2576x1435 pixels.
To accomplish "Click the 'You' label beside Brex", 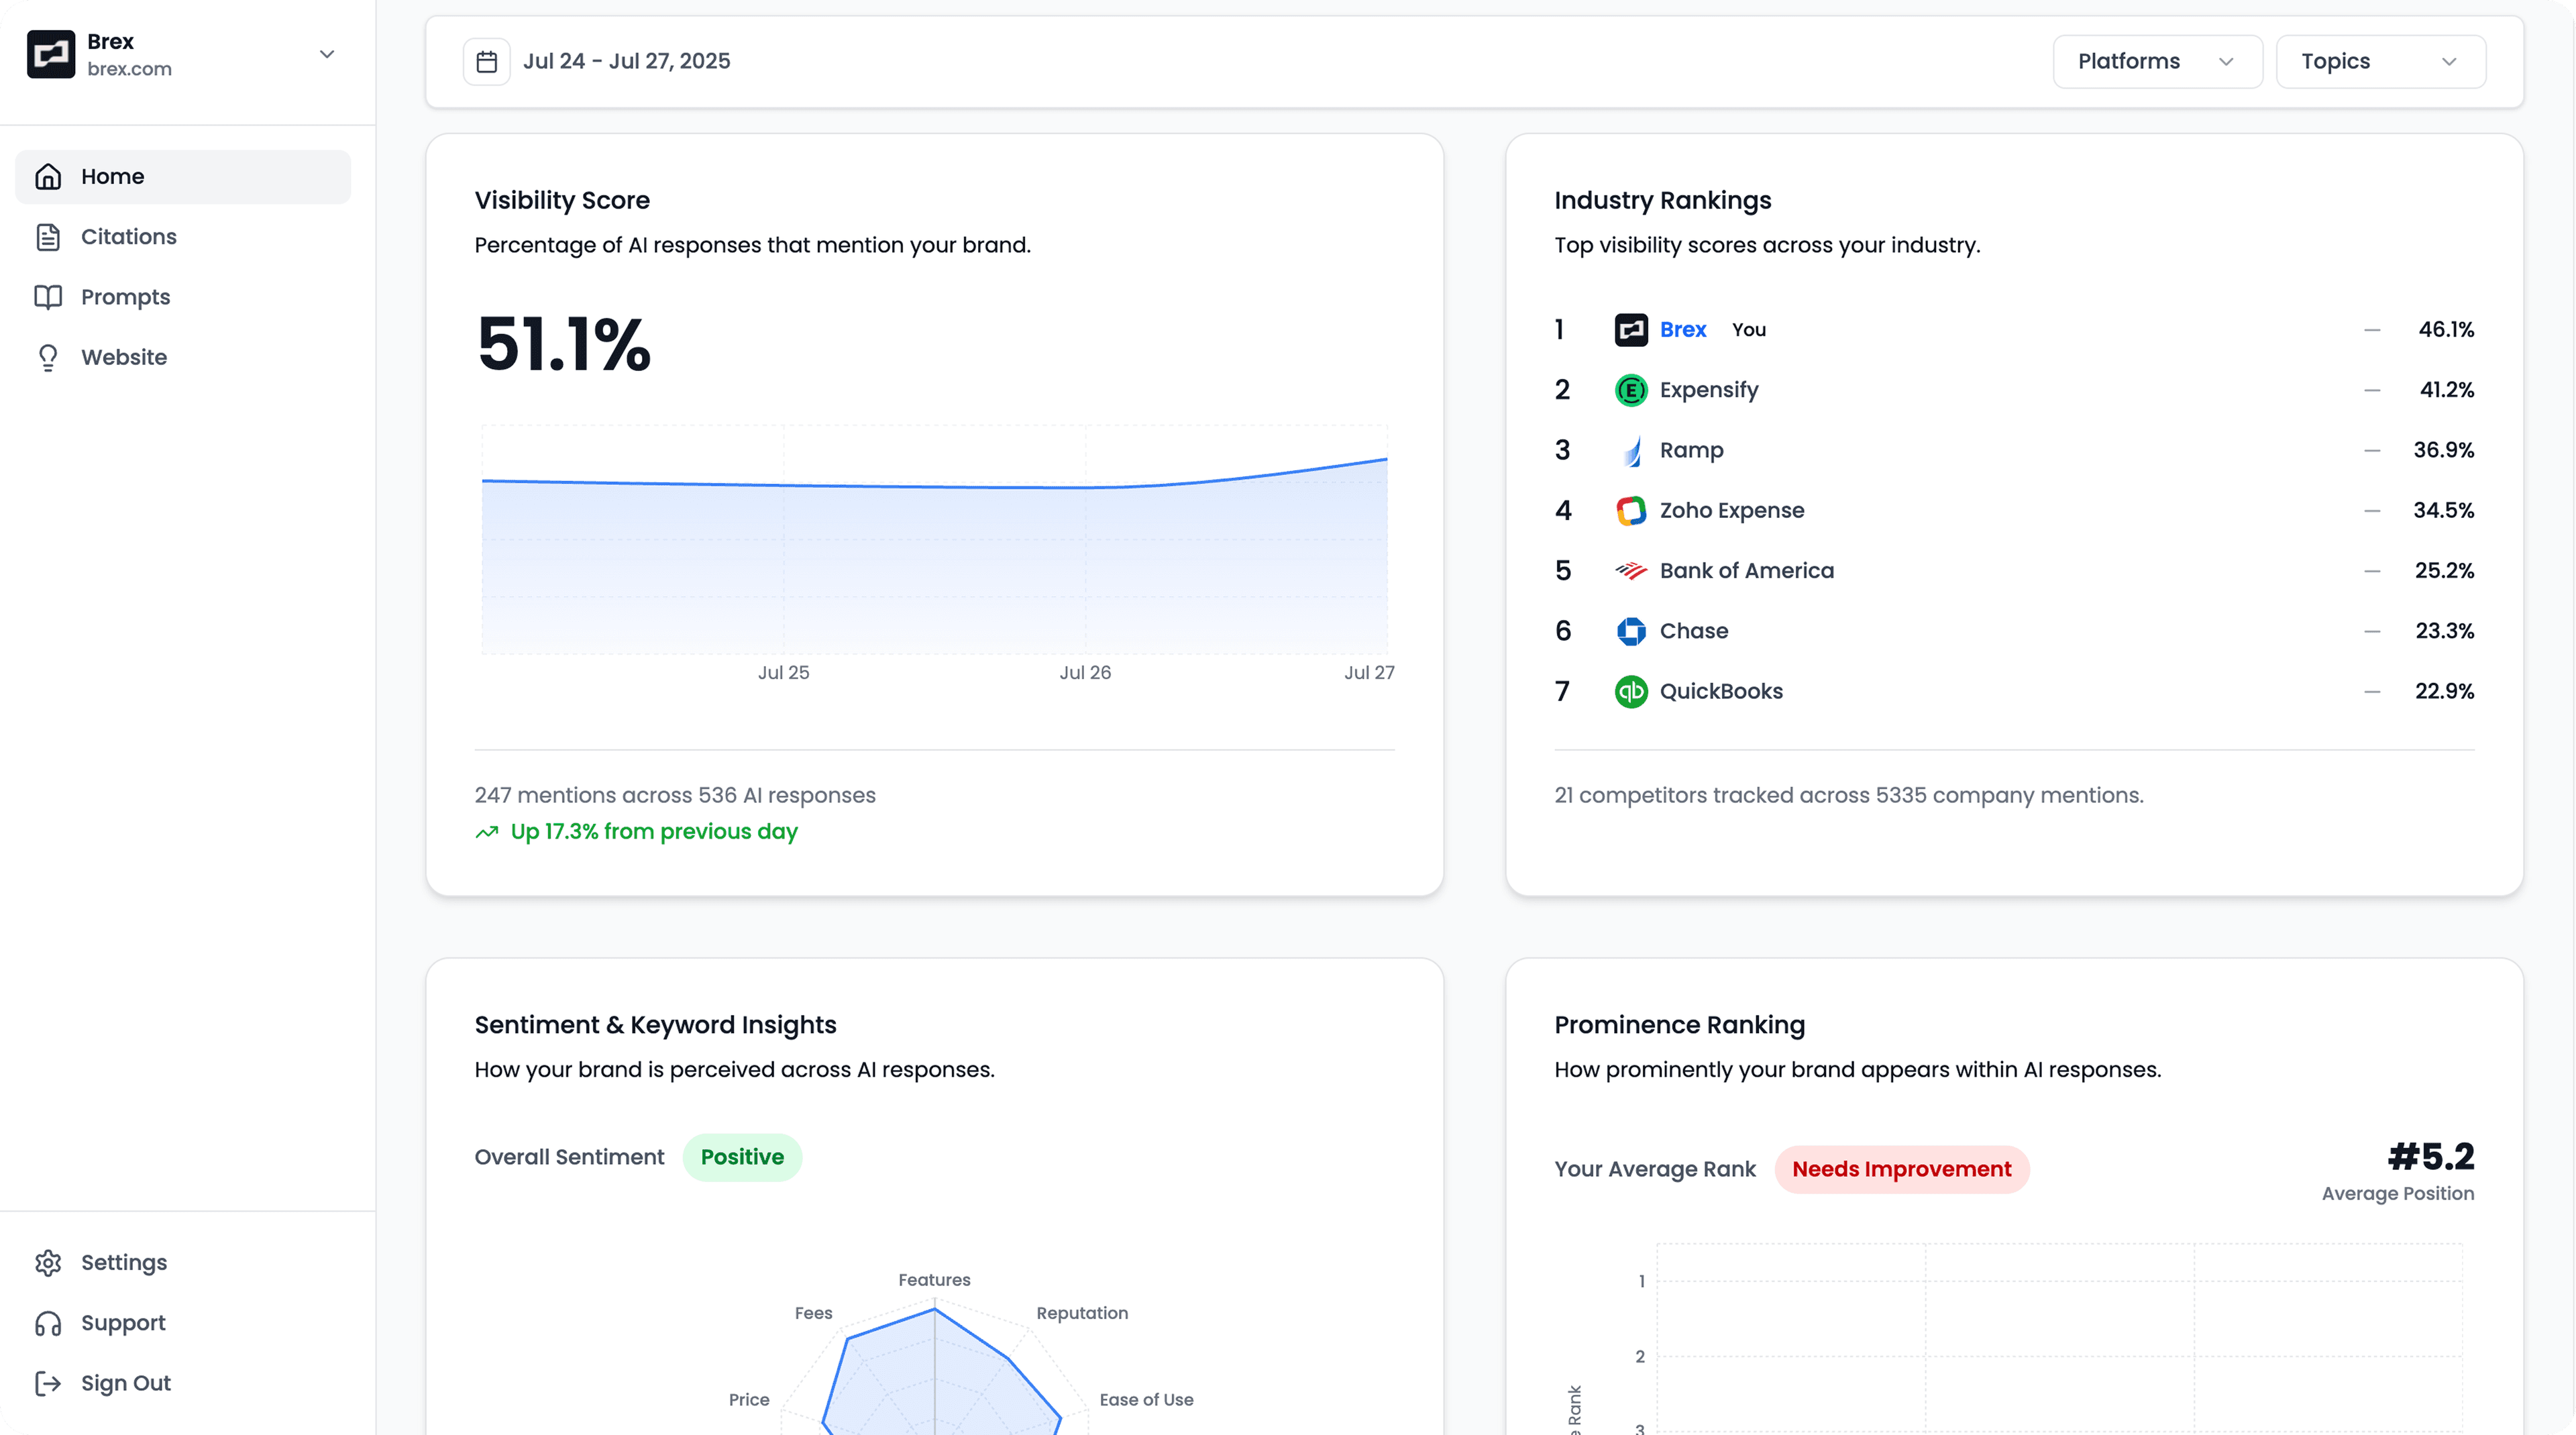I will 1749,330.
